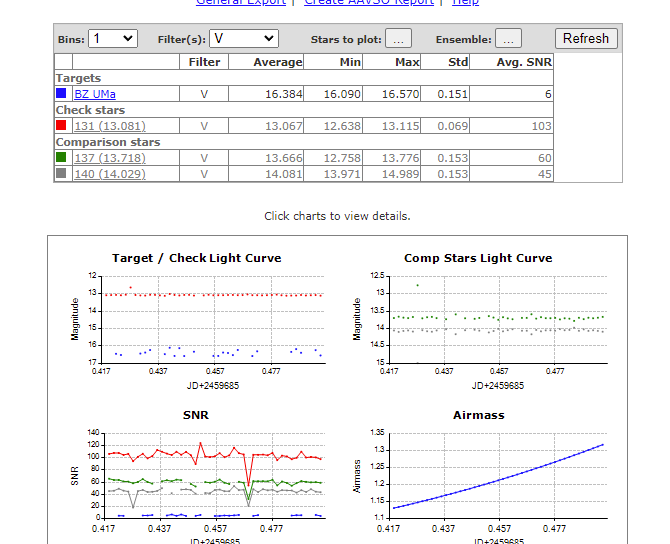Click the green swatch for star 137
670x544 pixels.
click(62, 158)
